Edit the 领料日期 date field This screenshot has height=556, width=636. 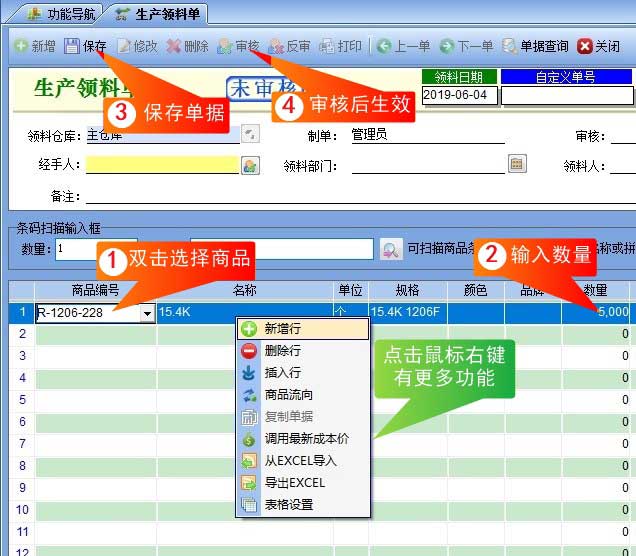tap(460, 95)
